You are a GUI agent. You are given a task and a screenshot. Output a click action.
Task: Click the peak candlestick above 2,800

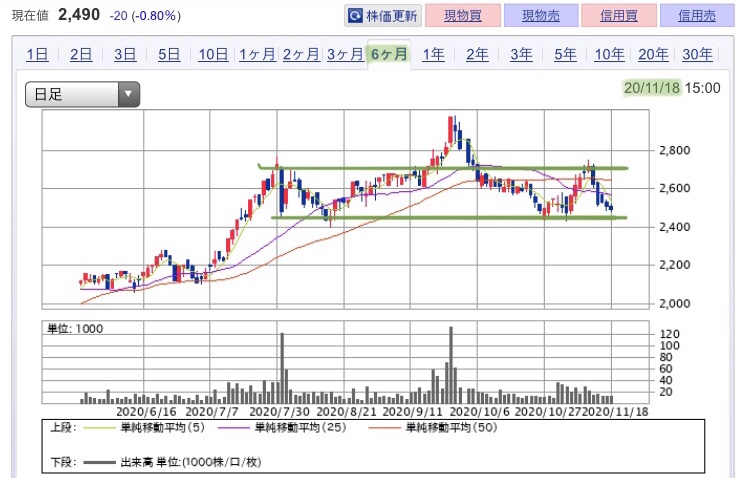pos(451,129)
